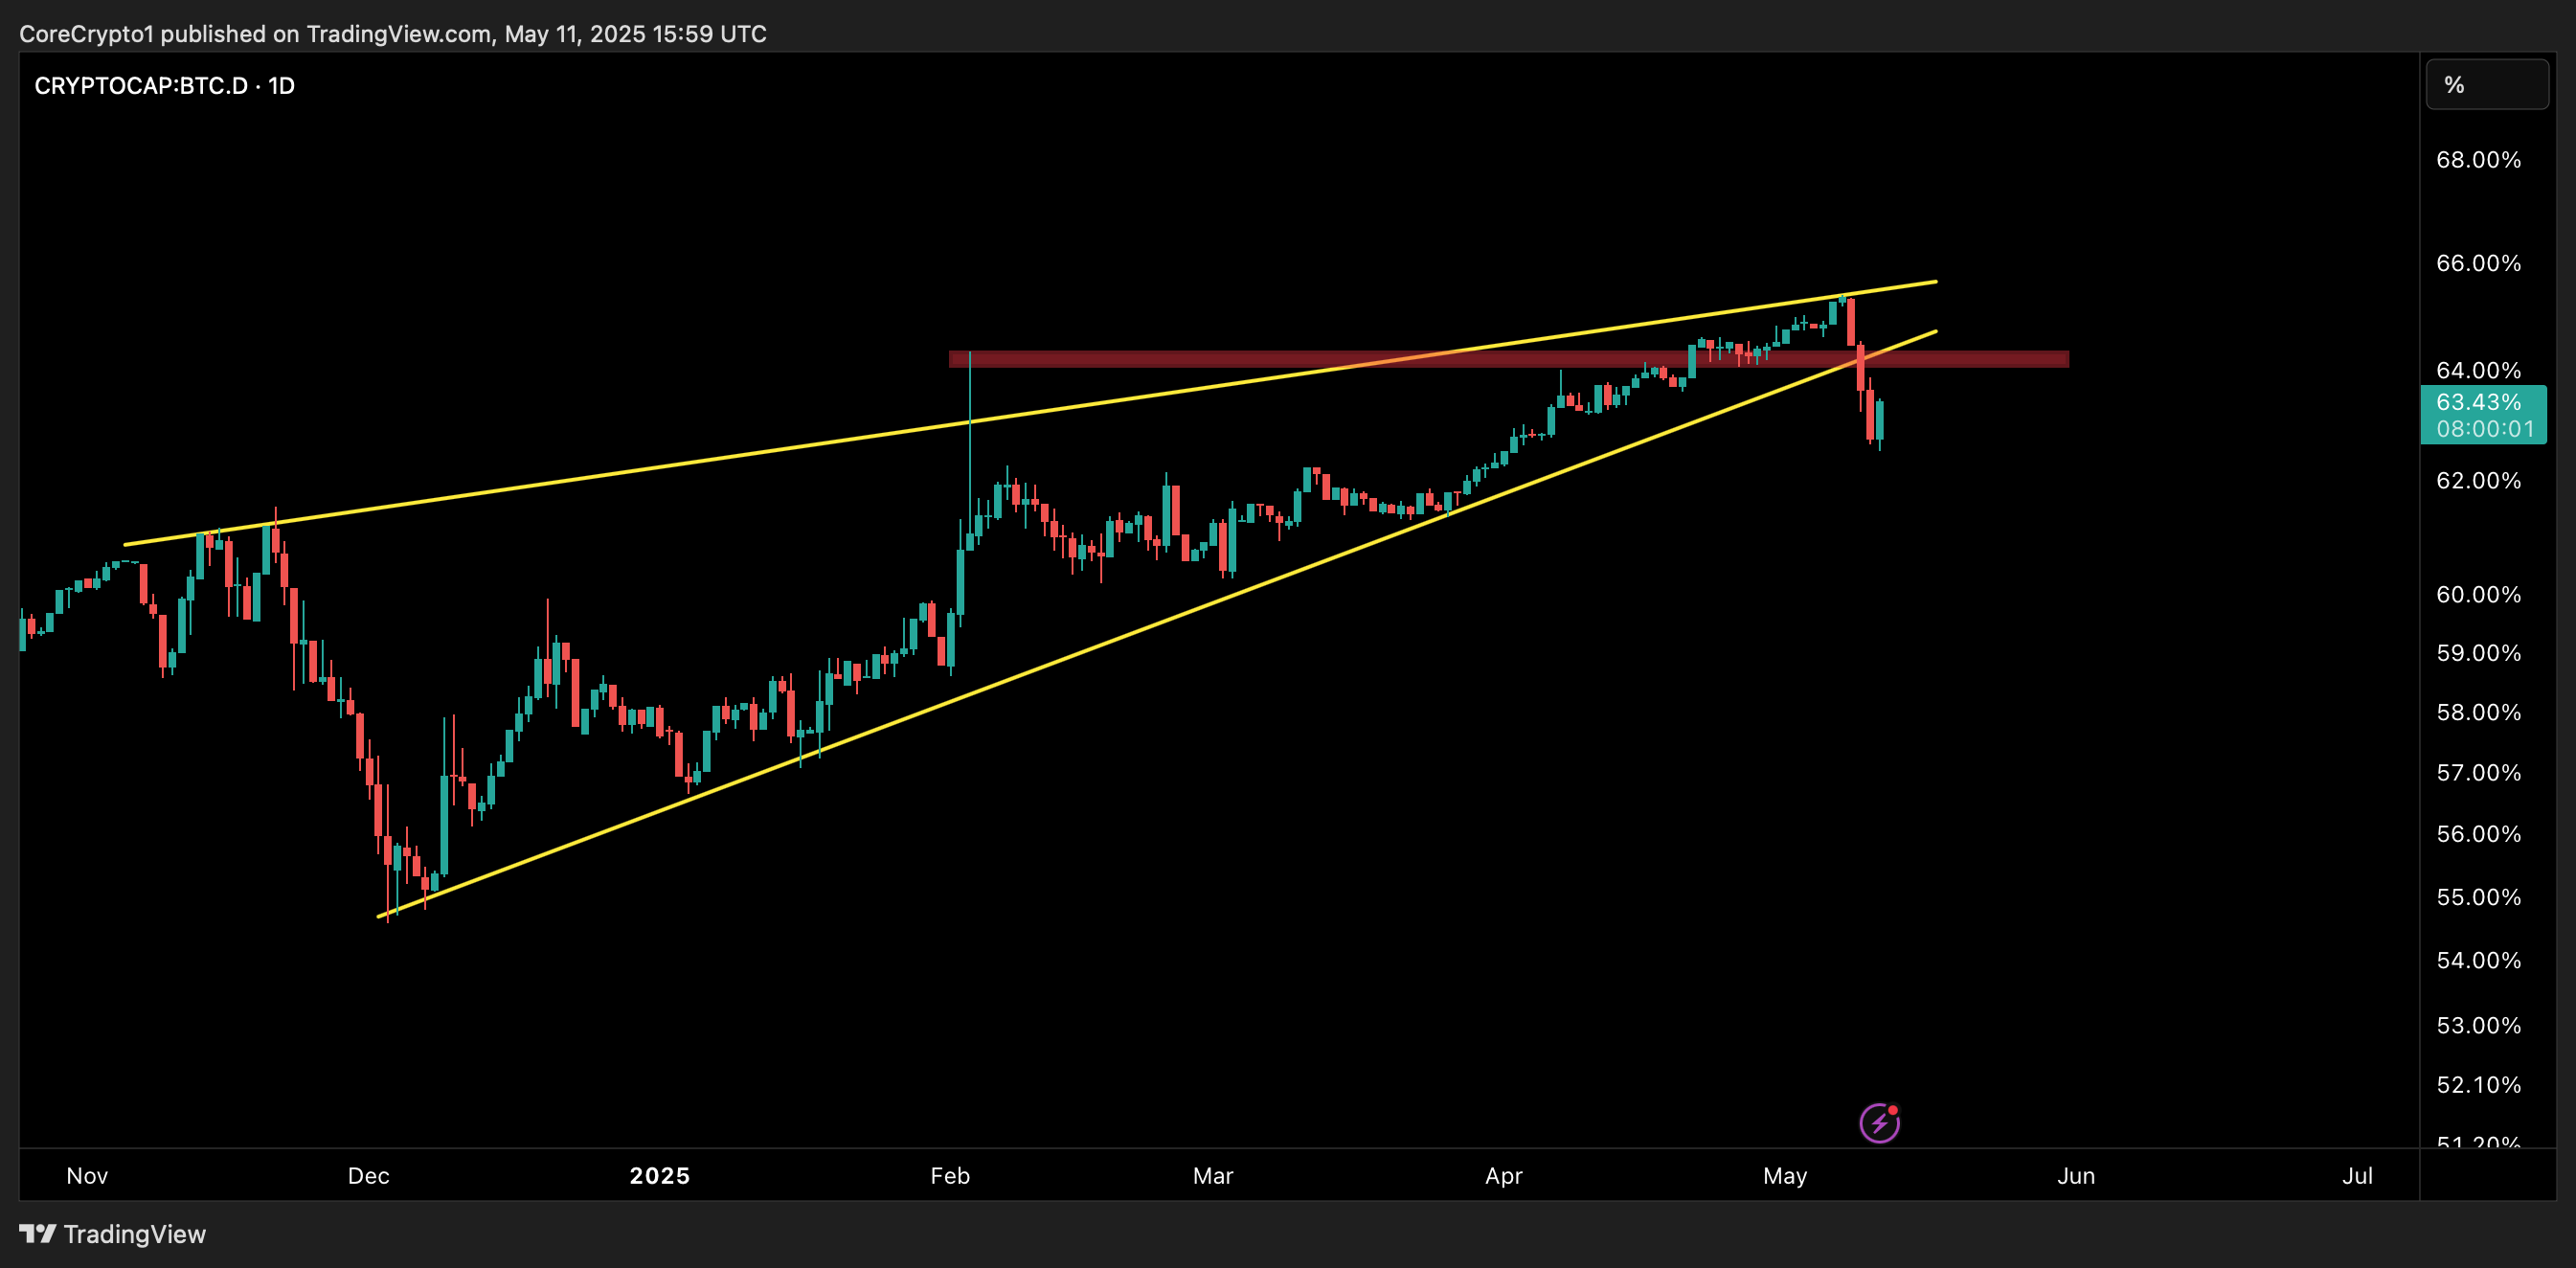Click the red horizontal resistance zone
2576x1268 pixels.
pos(1508,359)
